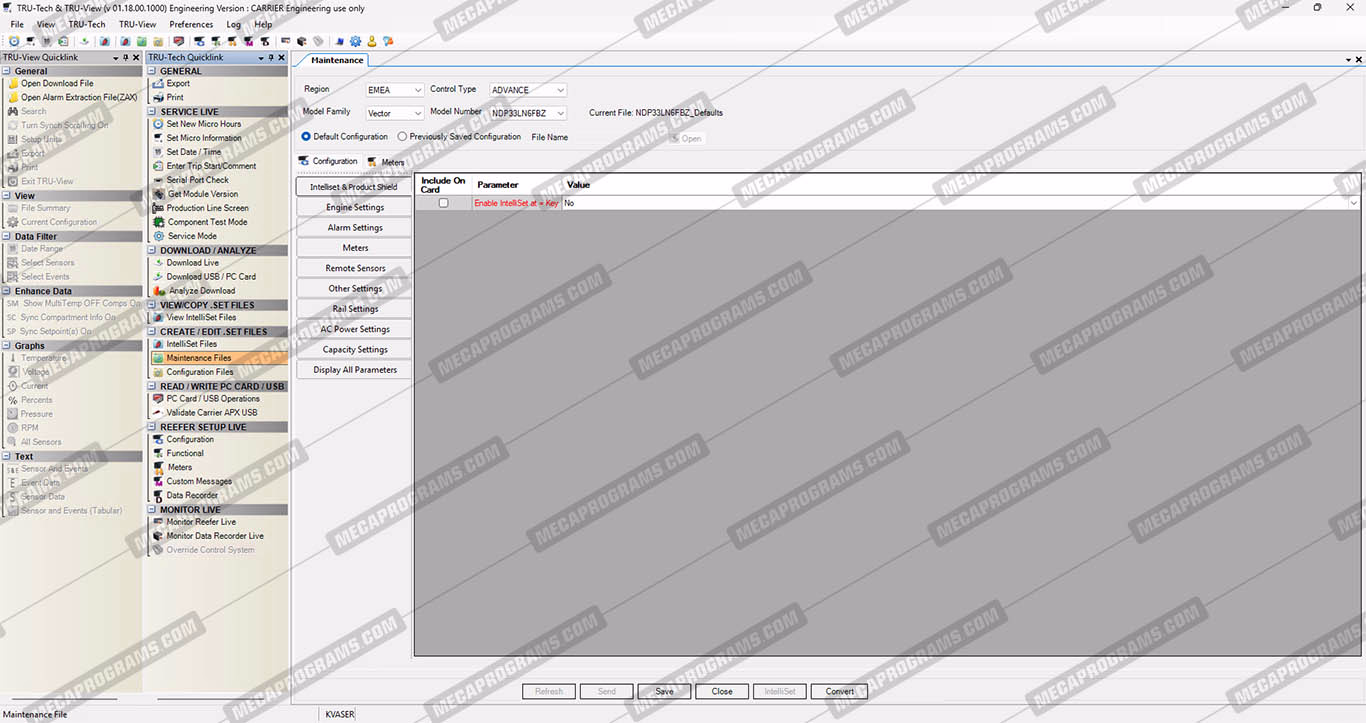Open Configuration Files quicklink
This screenshot has width=1366, height=723.
click(x=199, y=372)
